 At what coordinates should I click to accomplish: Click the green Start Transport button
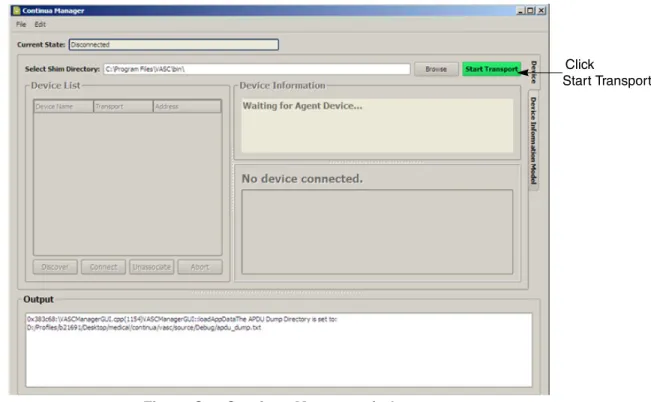click(x=491, y=69)
